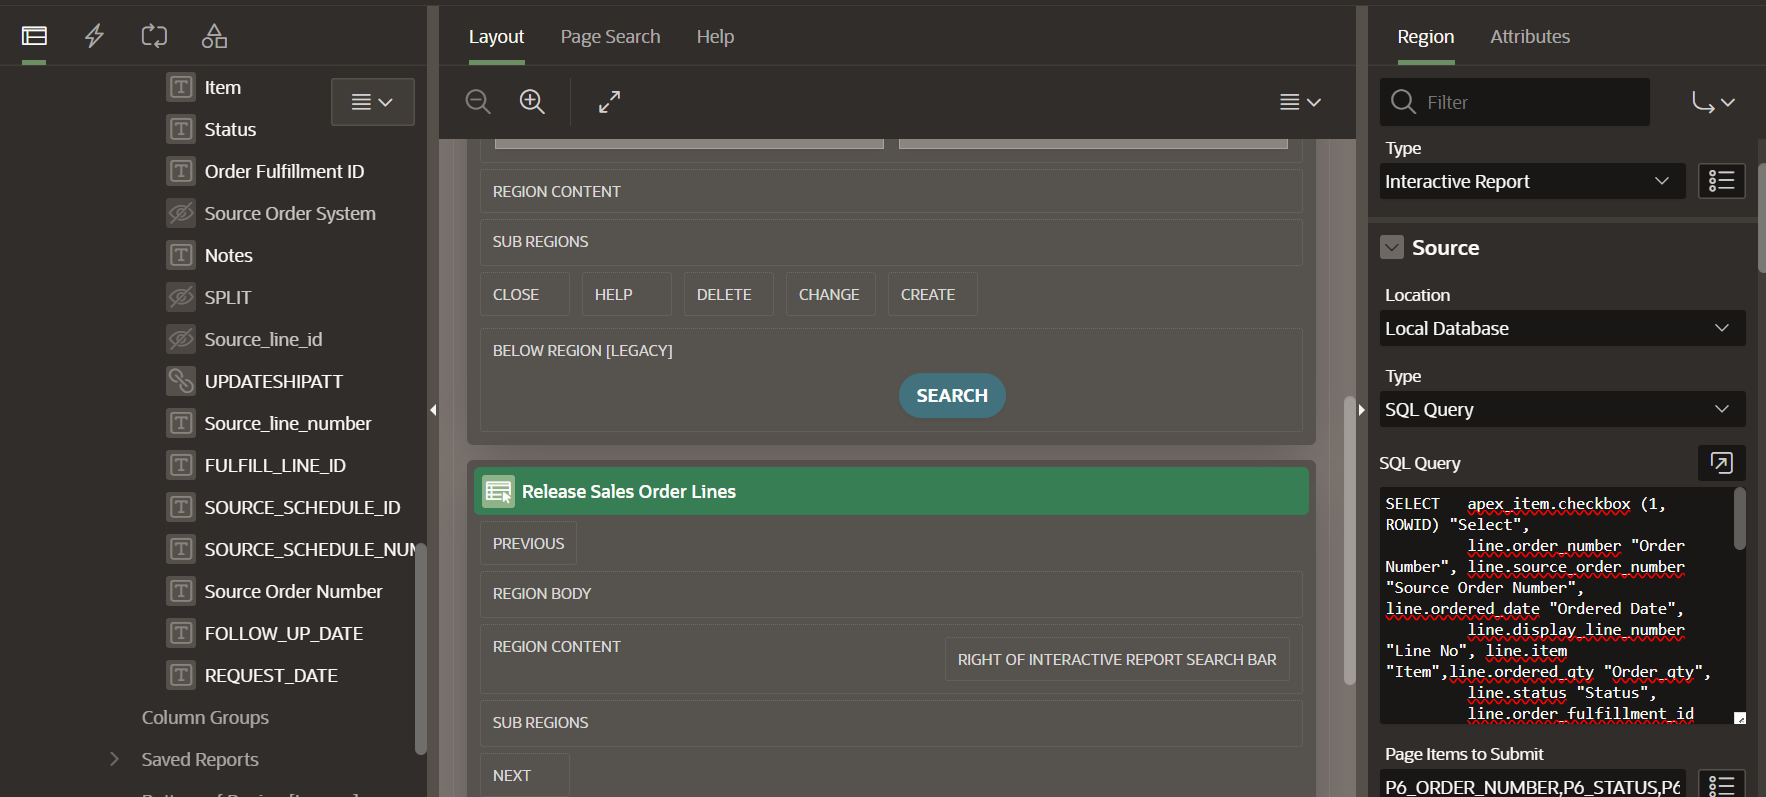Screen dimensions: 1766x797
Task: Select the hidden SPLIT column
Action: pyautogui.click(x=228, y=297)
